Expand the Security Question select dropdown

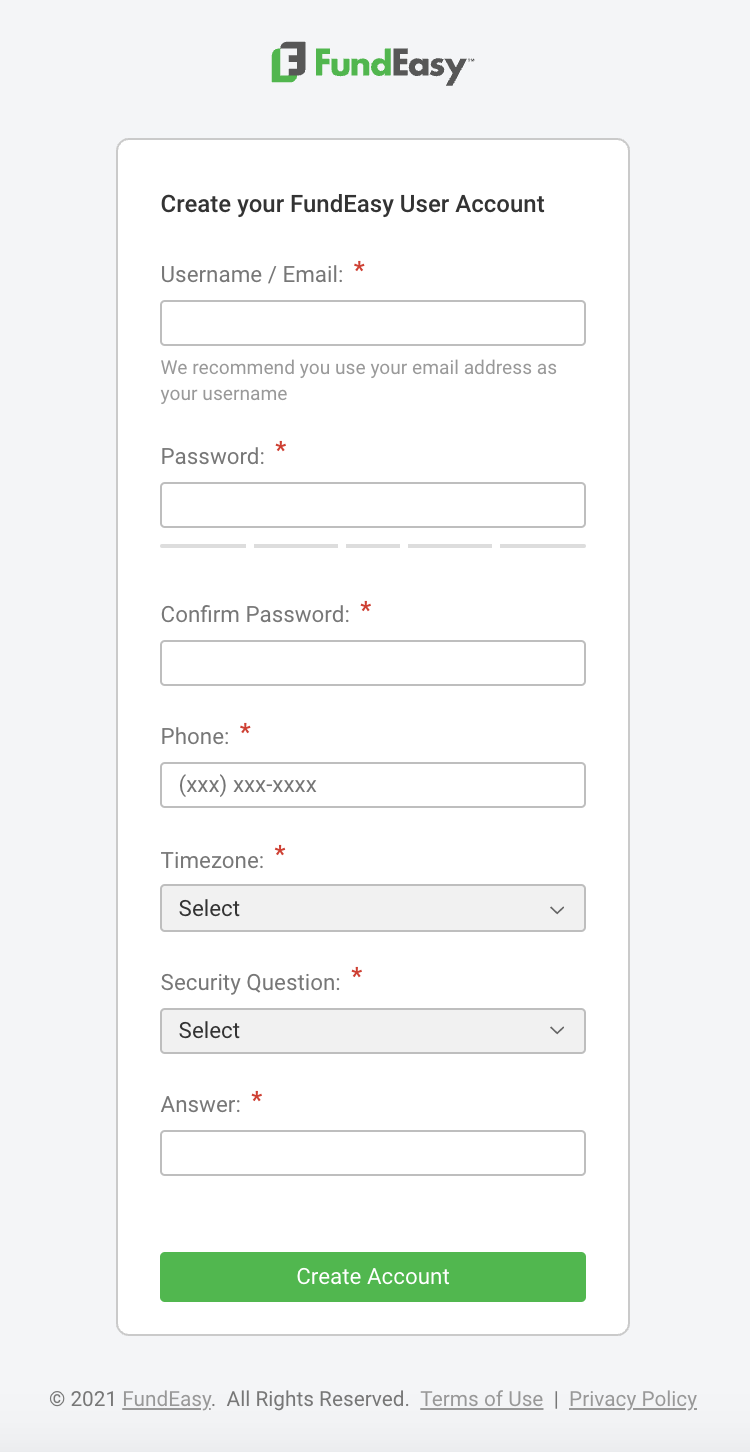pos(372,1031)
